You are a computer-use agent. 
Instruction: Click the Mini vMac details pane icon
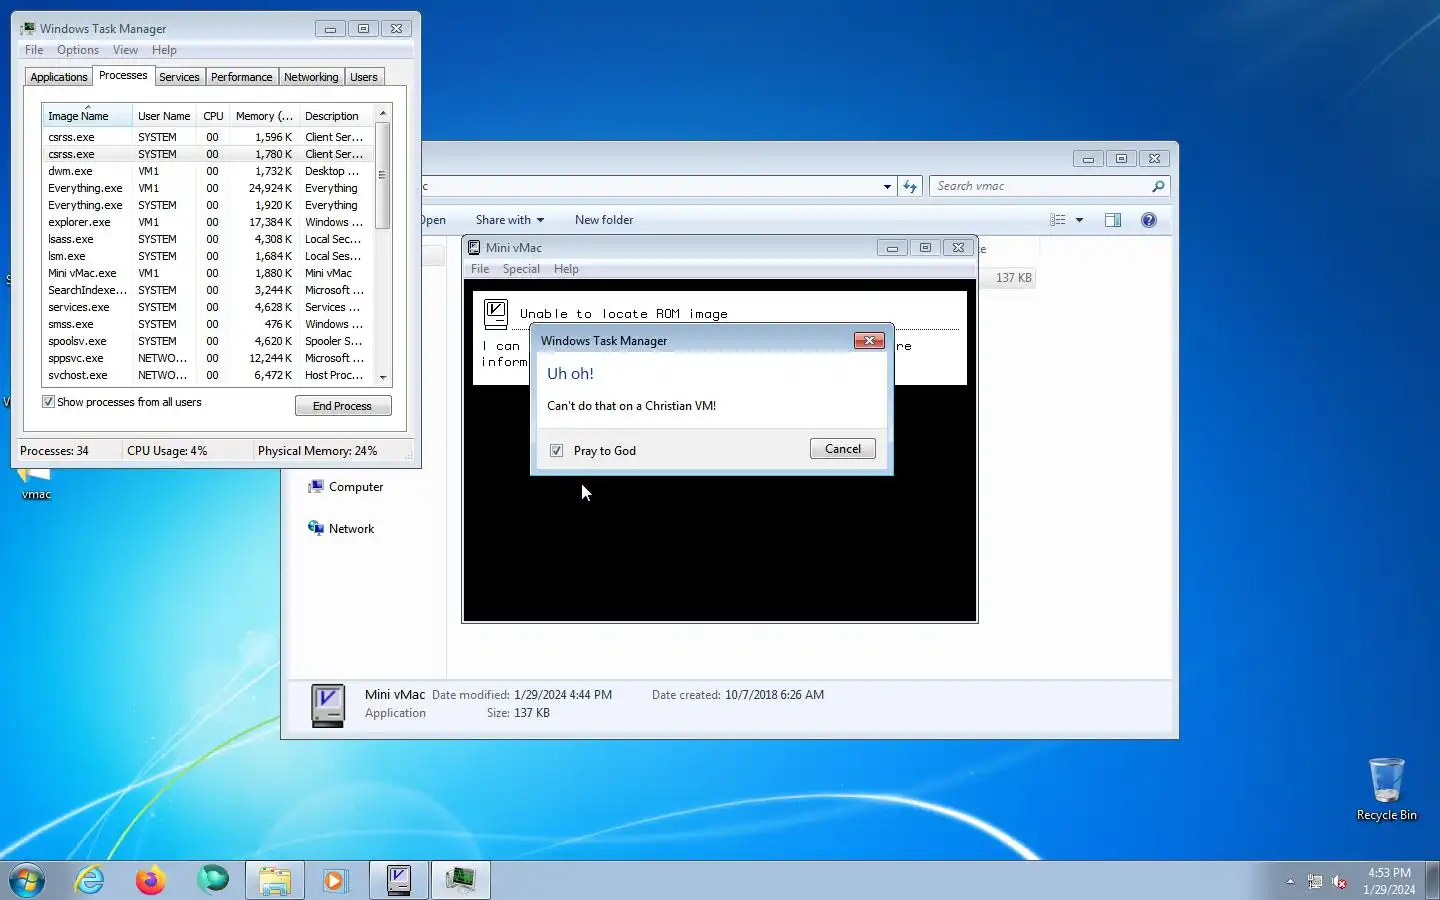[328, 705]
